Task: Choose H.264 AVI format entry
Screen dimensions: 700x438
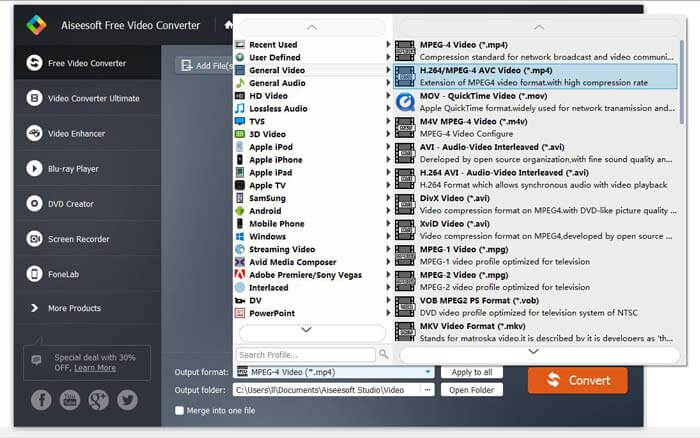Action: click(536, 179)
